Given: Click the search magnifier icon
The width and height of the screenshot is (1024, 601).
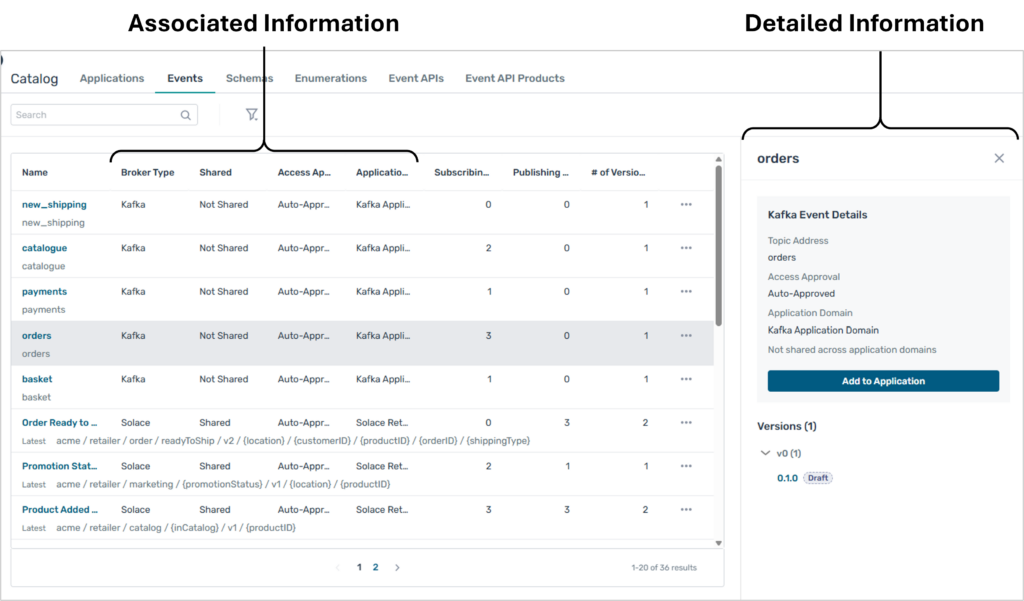Looking at the screenshot, I should tap(185, 115).
